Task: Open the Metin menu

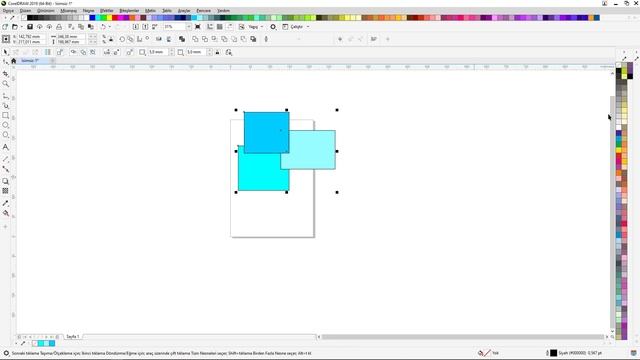Action: (x=150, y=11)
